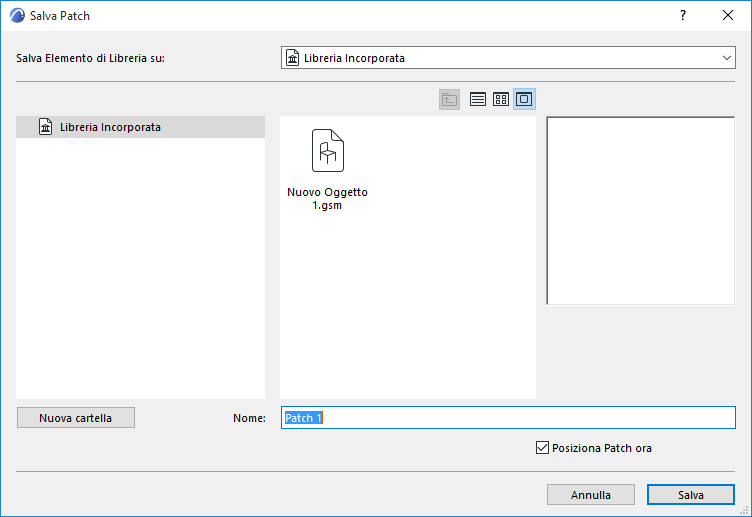Select the large icons view button
This screenshot has height=517, width=752.
[x=524, y=99]
